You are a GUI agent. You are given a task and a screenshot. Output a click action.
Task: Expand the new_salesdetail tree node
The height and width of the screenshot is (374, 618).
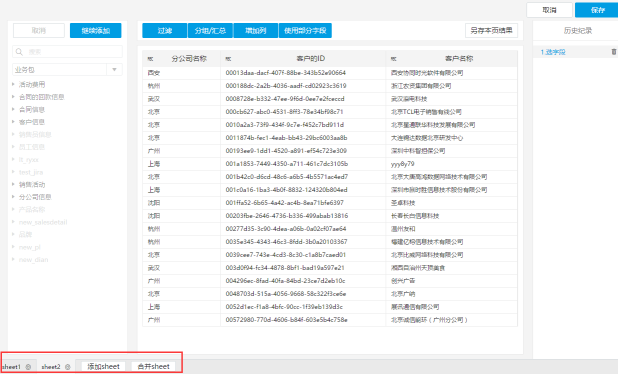pos(13,222)
